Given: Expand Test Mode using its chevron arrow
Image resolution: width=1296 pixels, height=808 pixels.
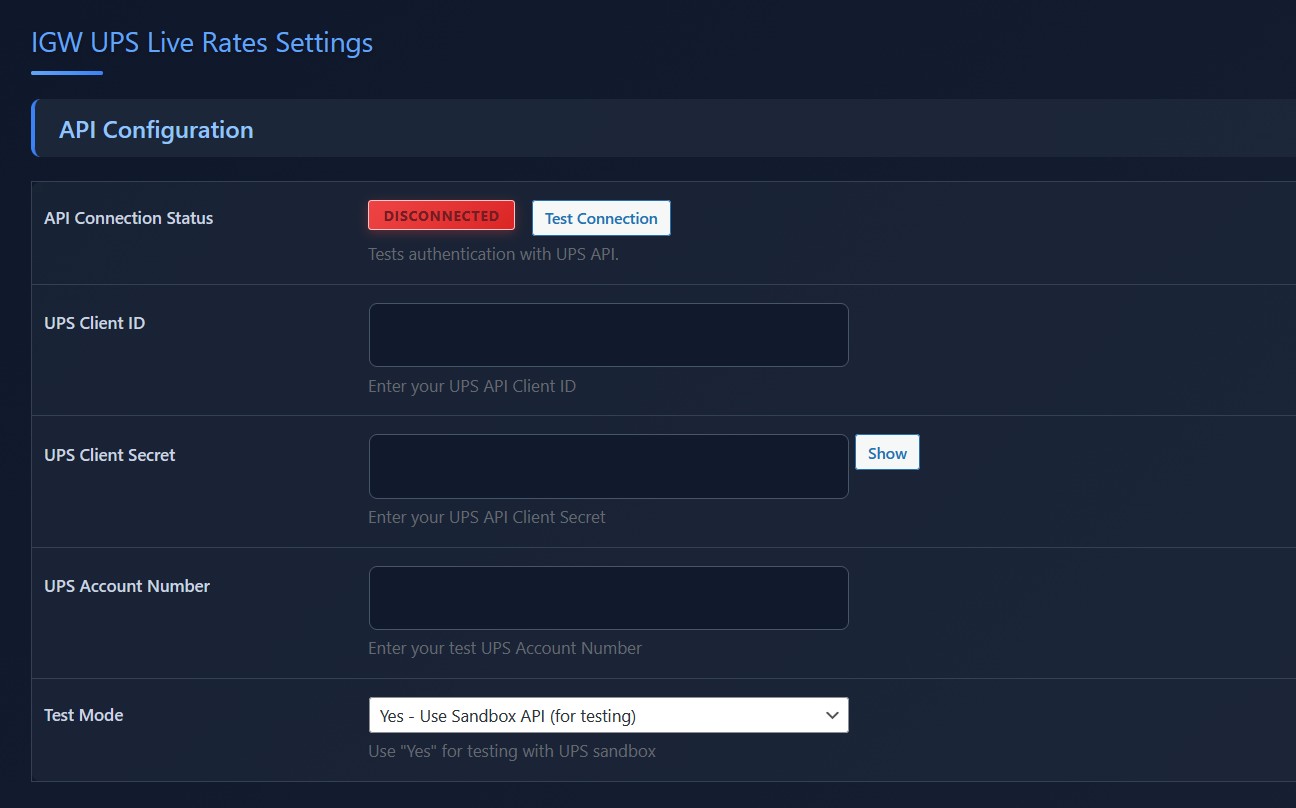Looking at the screenshot, I should (831, 715).
